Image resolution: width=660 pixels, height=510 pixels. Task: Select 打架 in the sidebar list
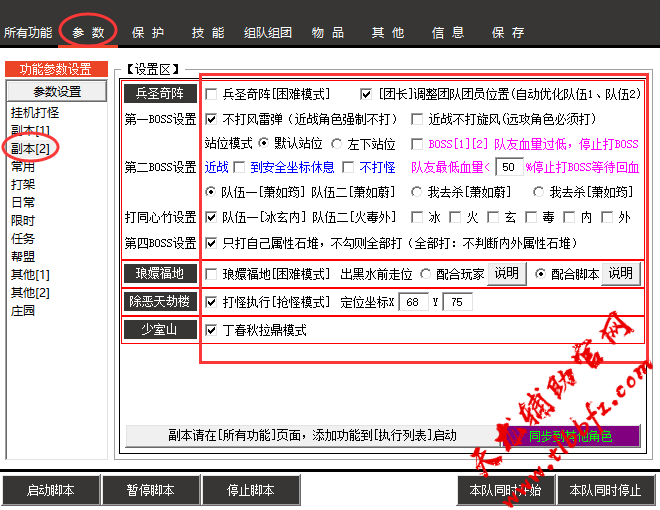(23, 184)
